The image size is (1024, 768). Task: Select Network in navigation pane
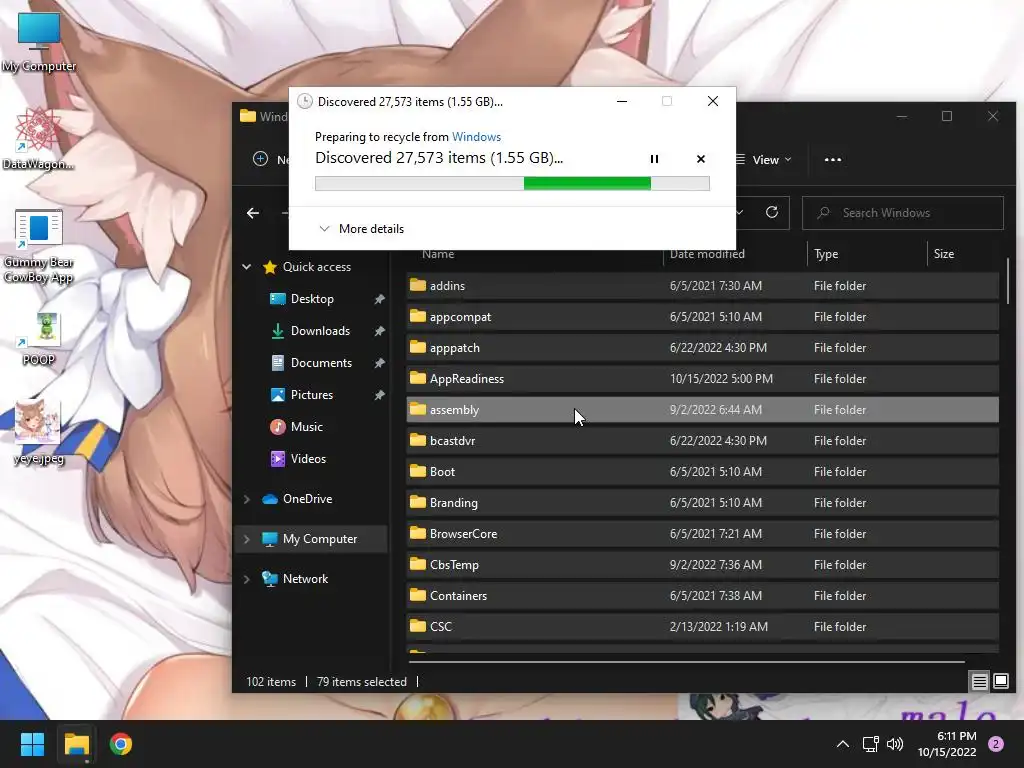click(x=305, y=579)
